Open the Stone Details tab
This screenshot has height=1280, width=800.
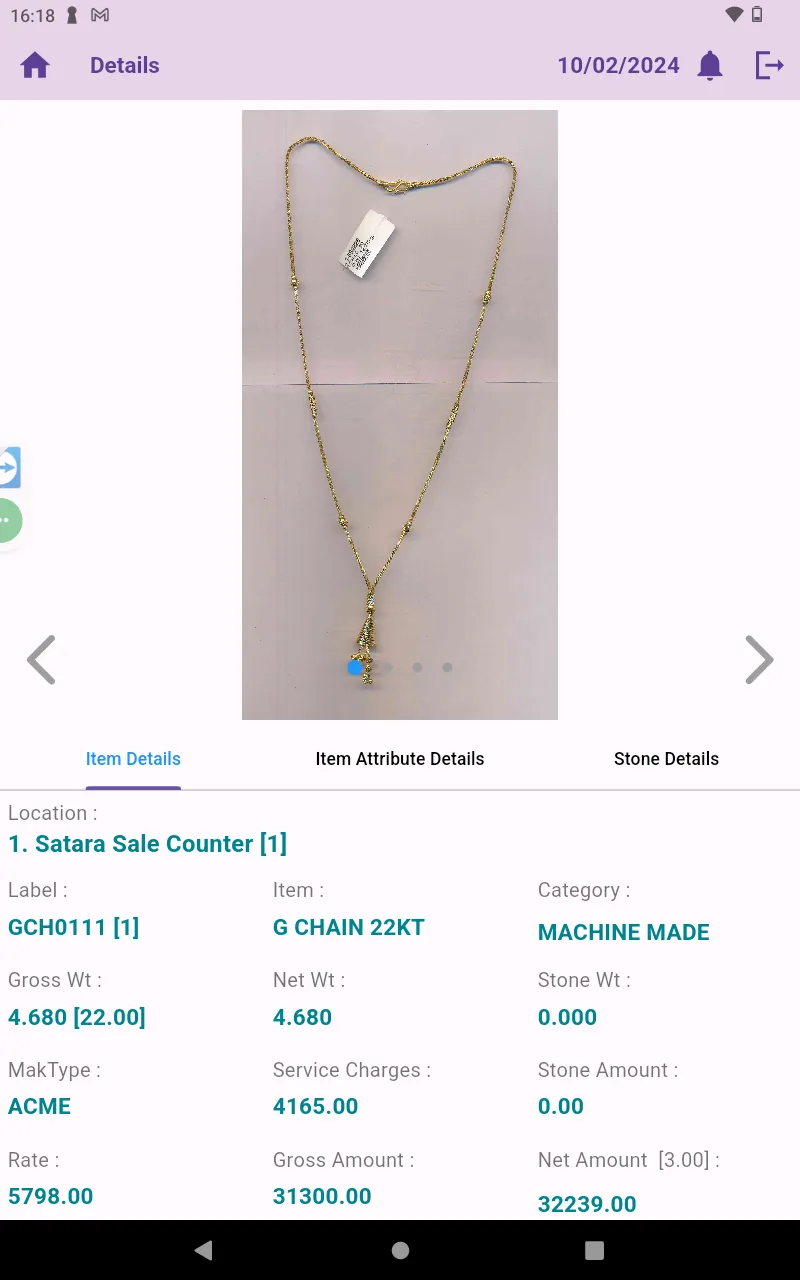coord(666,759)
